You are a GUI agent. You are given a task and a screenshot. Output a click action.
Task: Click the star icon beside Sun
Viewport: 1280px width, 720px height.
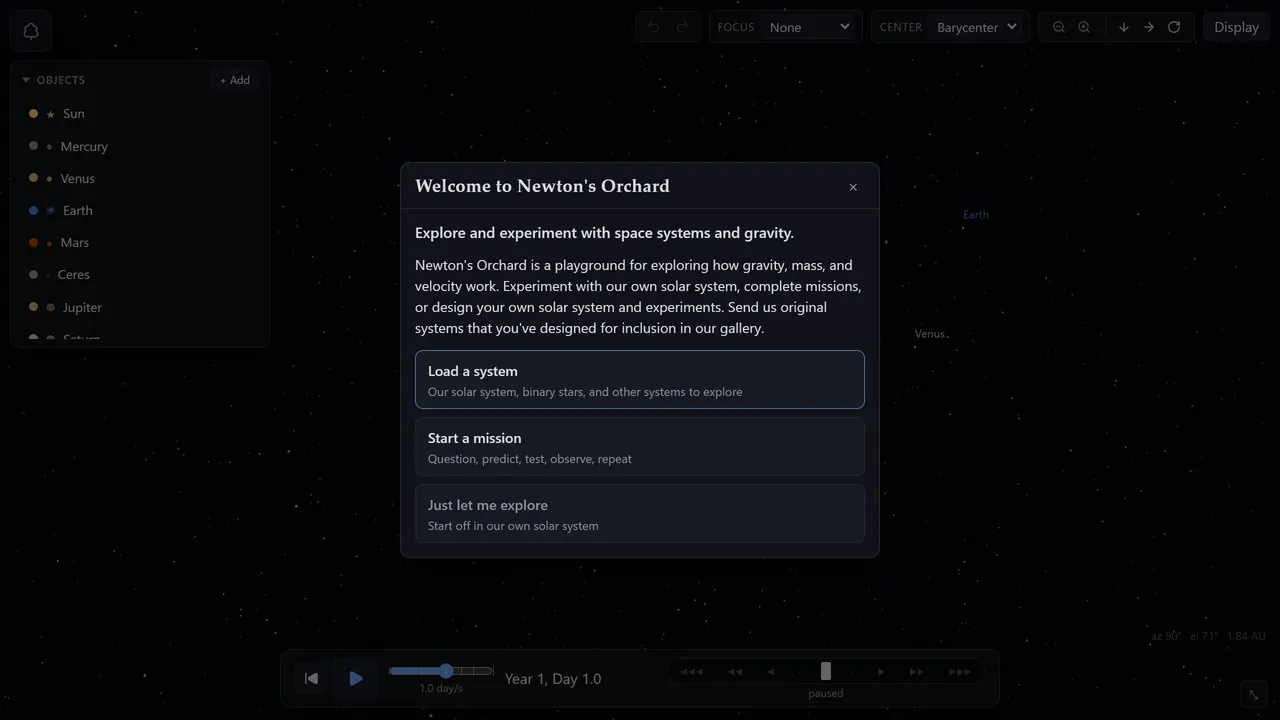click(x=51, y=115)
